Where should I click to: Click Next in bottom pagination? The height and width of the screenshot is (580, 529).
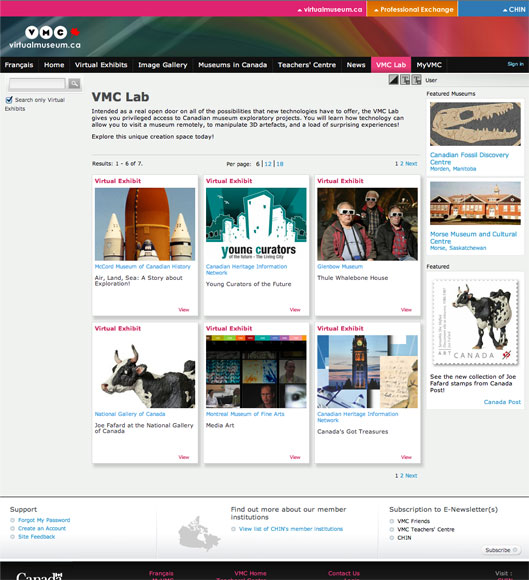[411, 476]
